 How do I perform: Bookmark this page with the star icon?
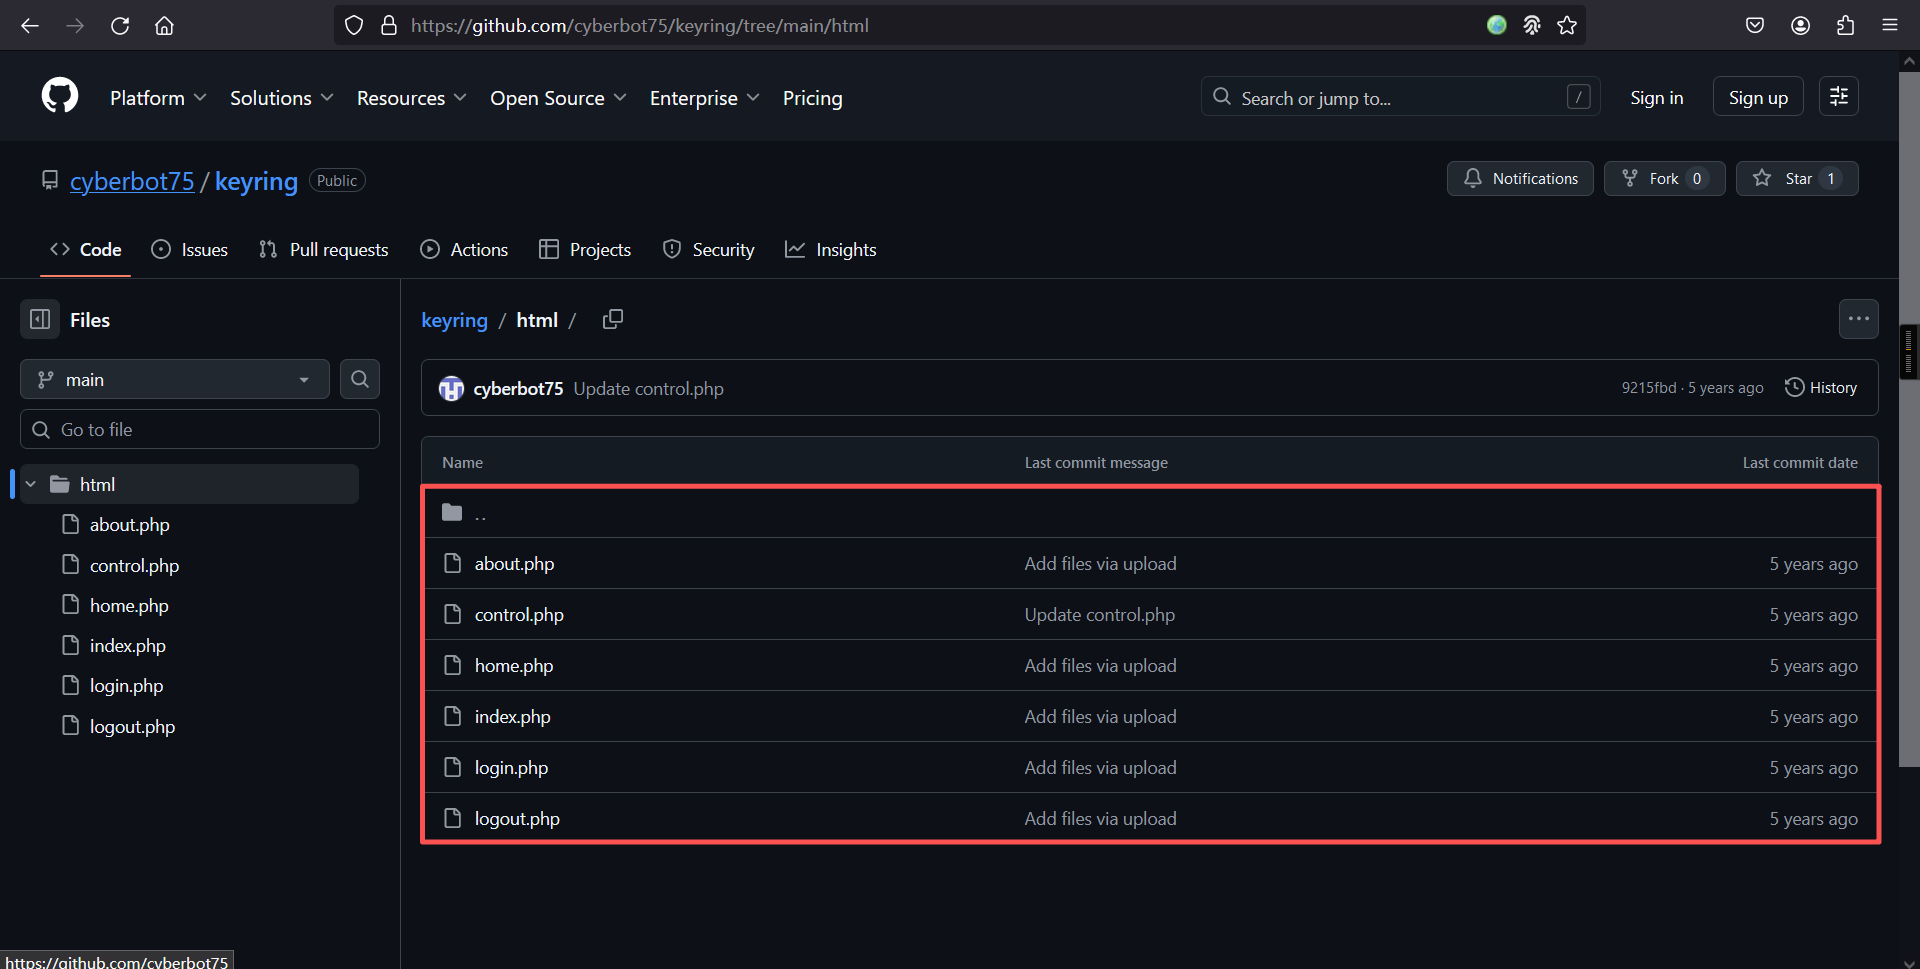click(1567, 26)
